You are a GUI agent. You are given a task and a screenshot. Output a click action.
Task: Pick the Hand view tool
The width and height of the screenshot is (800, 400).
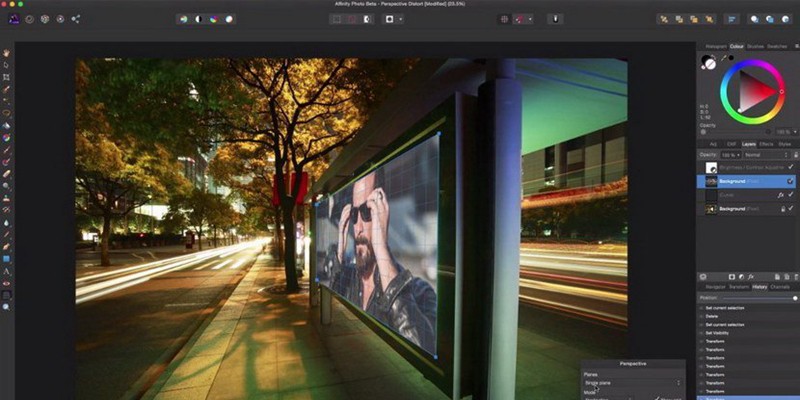point(6,53)
